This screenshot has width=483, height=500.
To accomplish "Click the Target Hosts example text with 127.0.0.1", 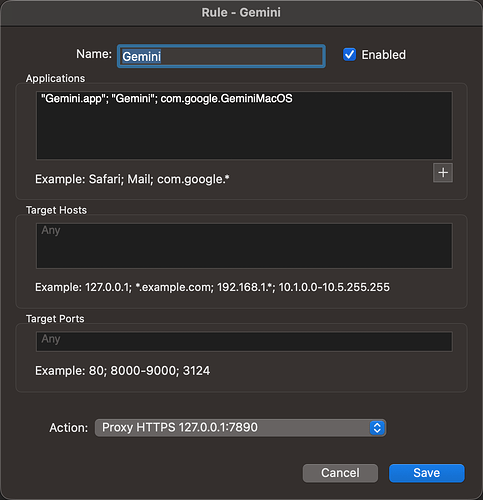I will click(x=212, y=287).
